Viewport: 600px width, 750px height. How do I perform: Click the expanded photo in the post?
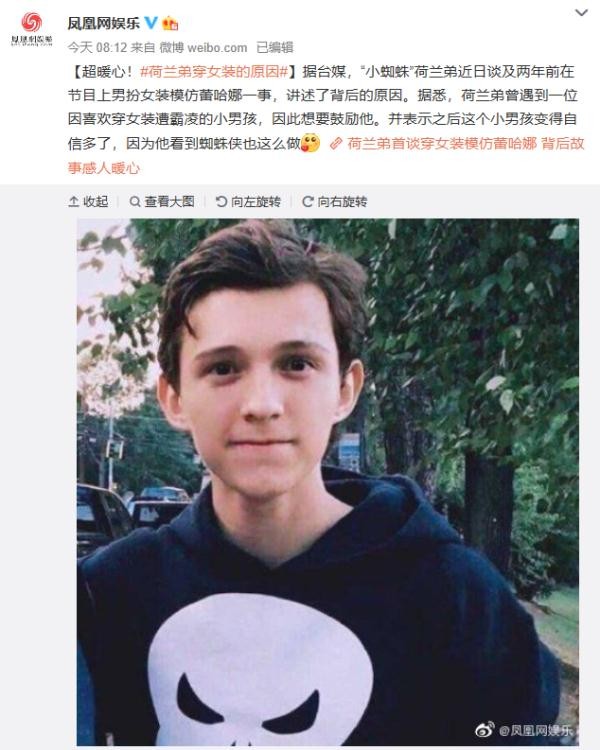coord(328,482)
